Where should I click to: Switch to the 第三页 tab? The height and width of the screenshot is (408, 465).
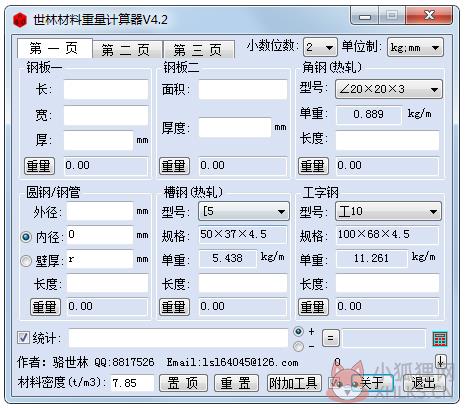[x=198, y=50]
